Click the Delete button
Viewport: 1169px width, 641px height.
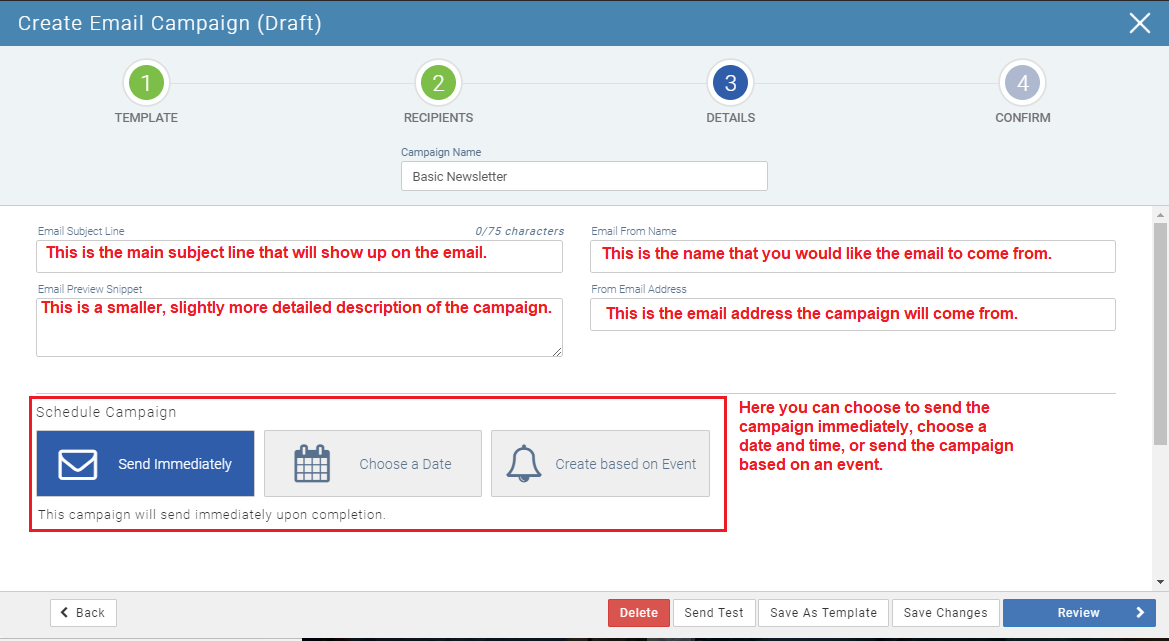pyautogui.click(x=639, y=613)
